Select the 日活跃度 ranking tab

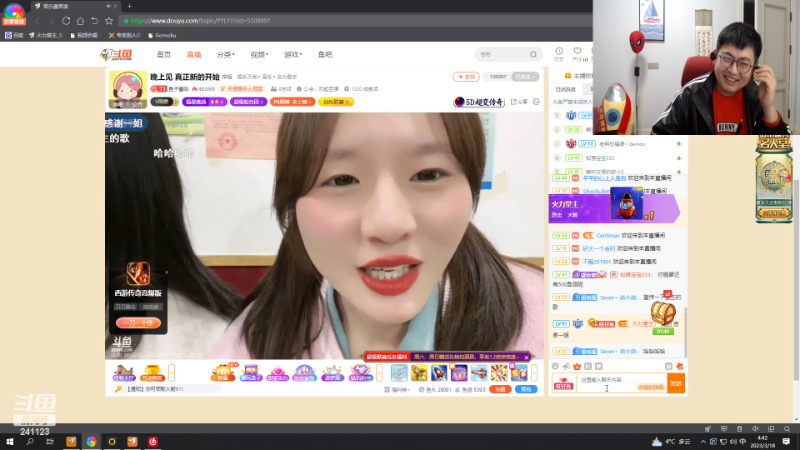point(565,89)
